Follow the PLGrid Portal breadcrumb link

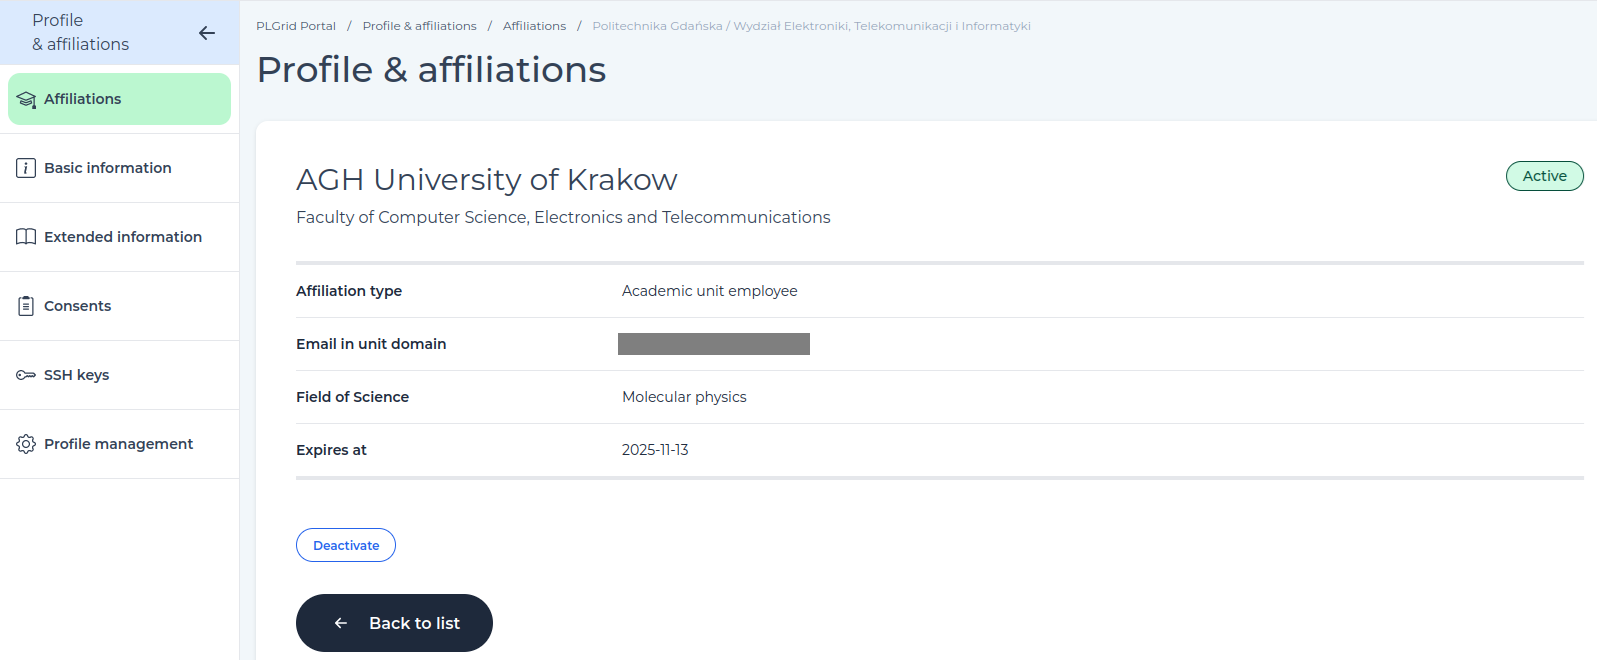(296, 26)
